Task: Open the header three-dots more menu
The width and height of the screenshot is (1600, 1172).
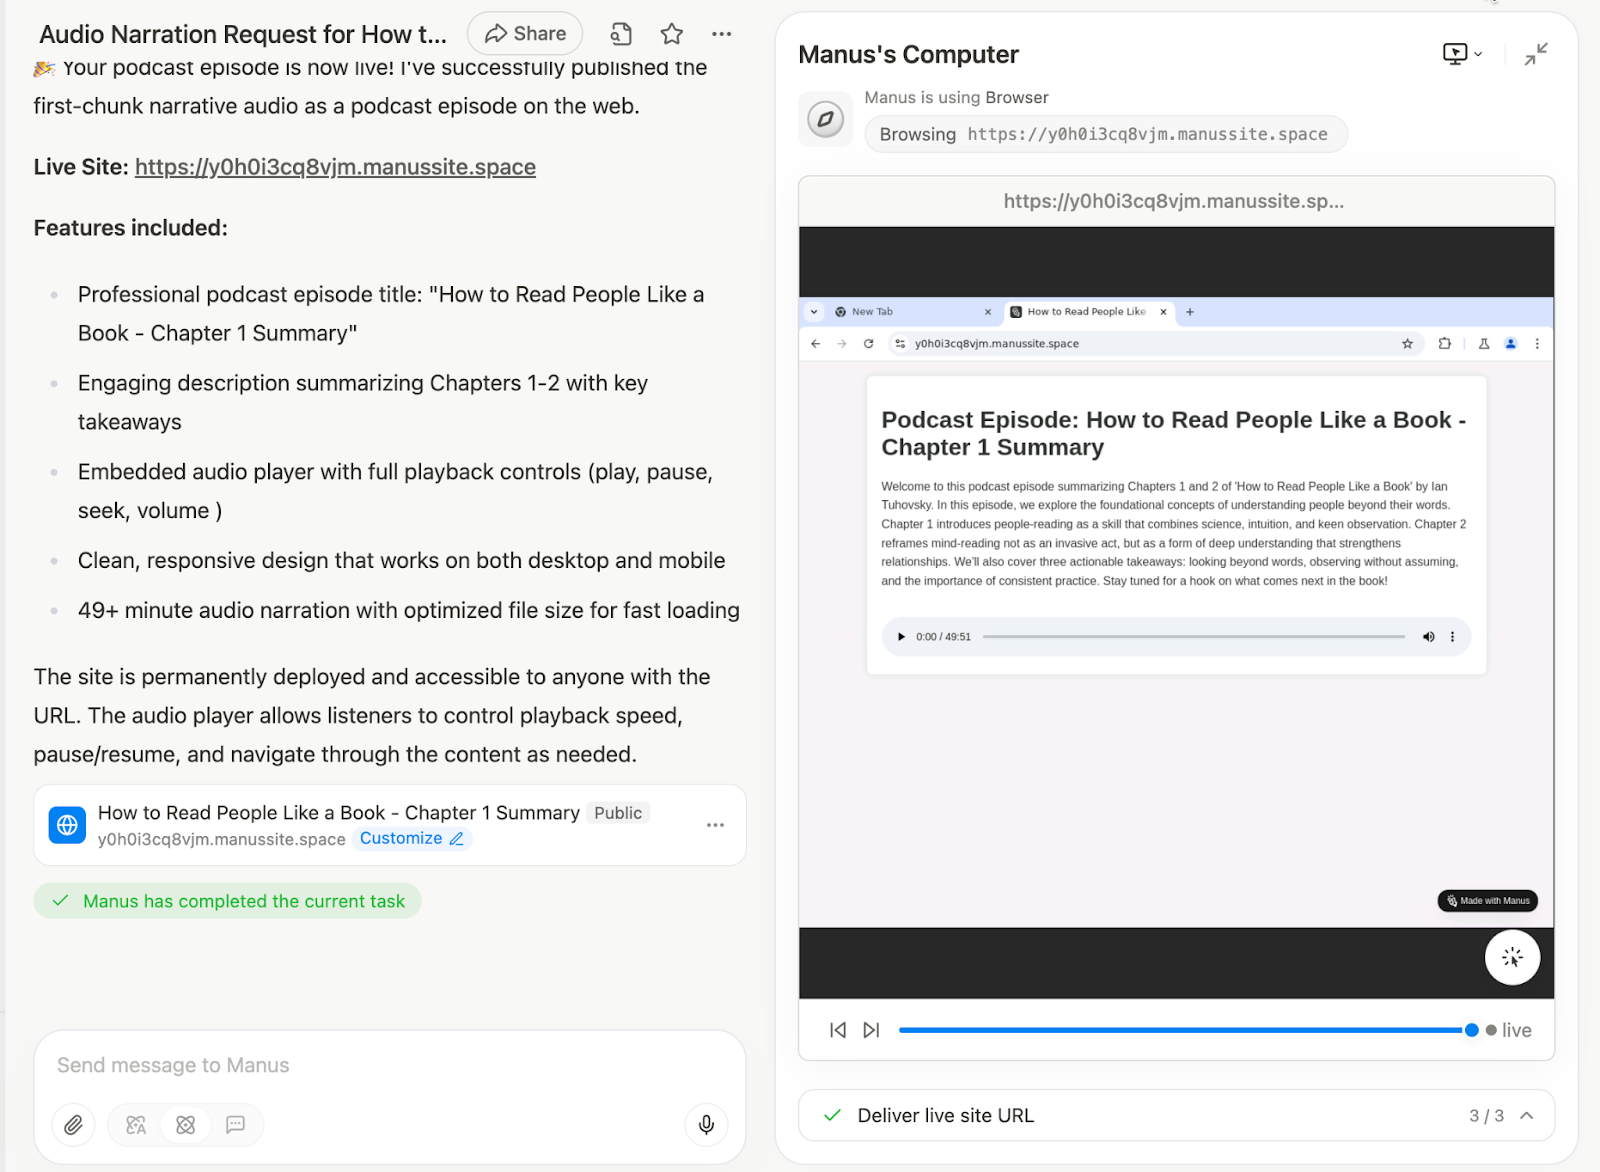Action: coord(722,34)
